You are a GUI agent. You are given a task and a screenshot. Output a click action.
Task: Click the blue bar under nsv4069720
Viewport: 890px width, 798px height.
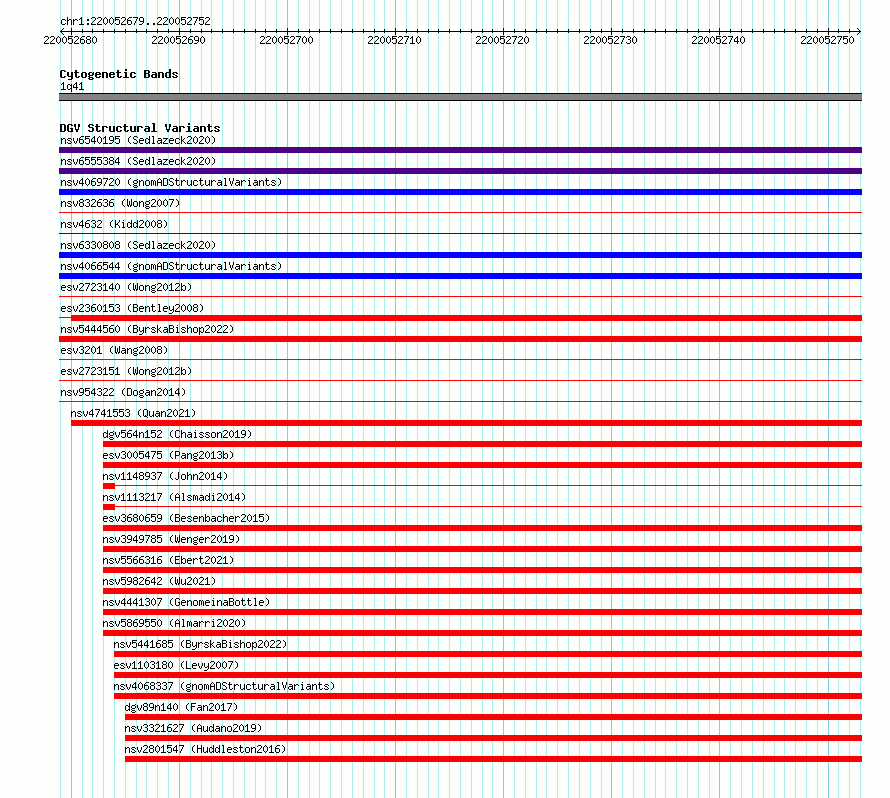pyautogui.click(x=460, y=192)
